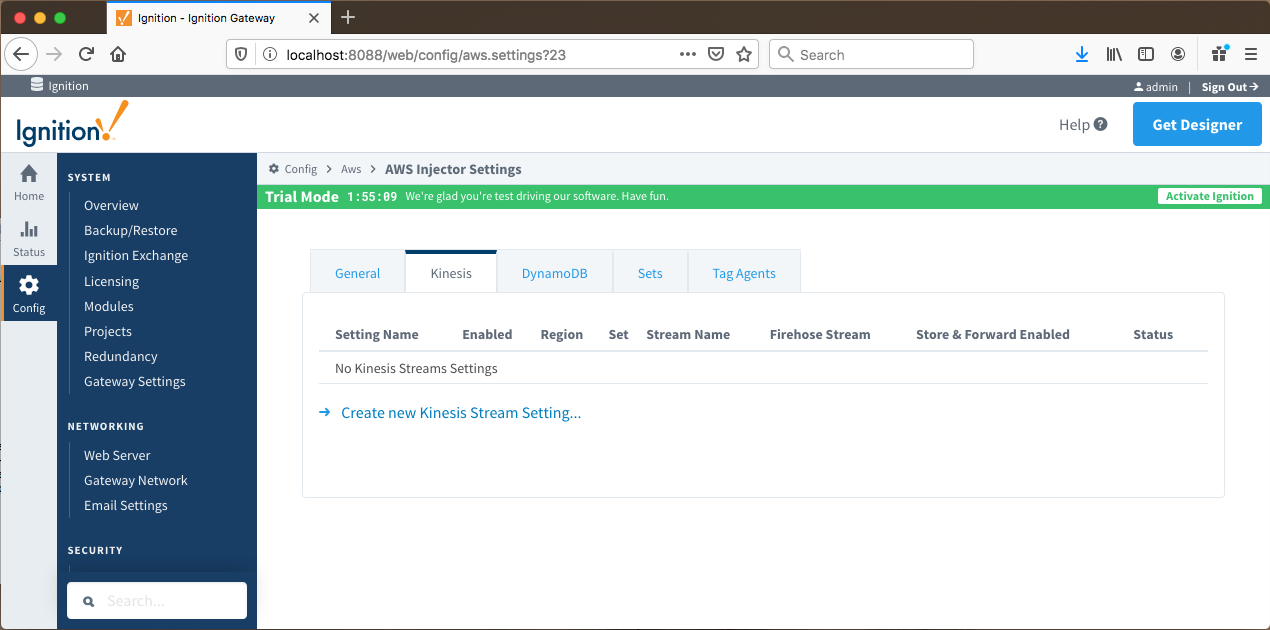The height and width of the screenshot is (630, 1270).
Task: Bookmark page with the star icon
Action: (x=744, y=54)
